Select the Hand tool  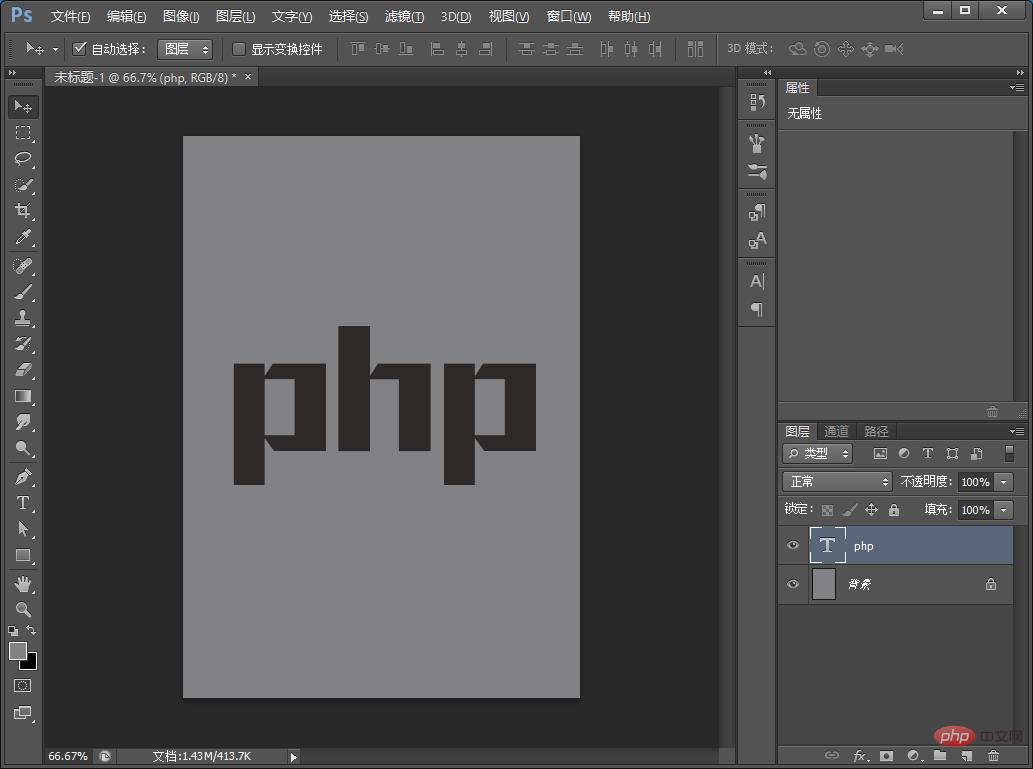(x=23, y=584)
